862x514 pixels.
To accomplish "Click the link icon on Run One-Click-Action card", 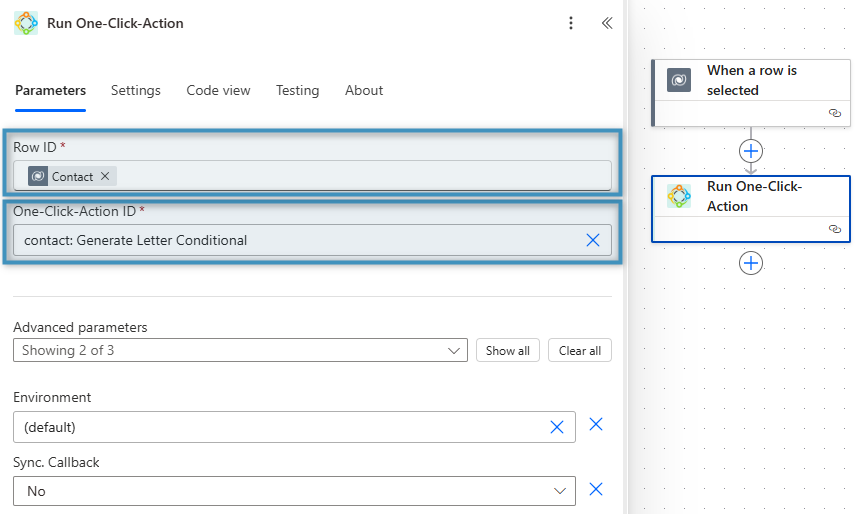I will tap(834, 229).
